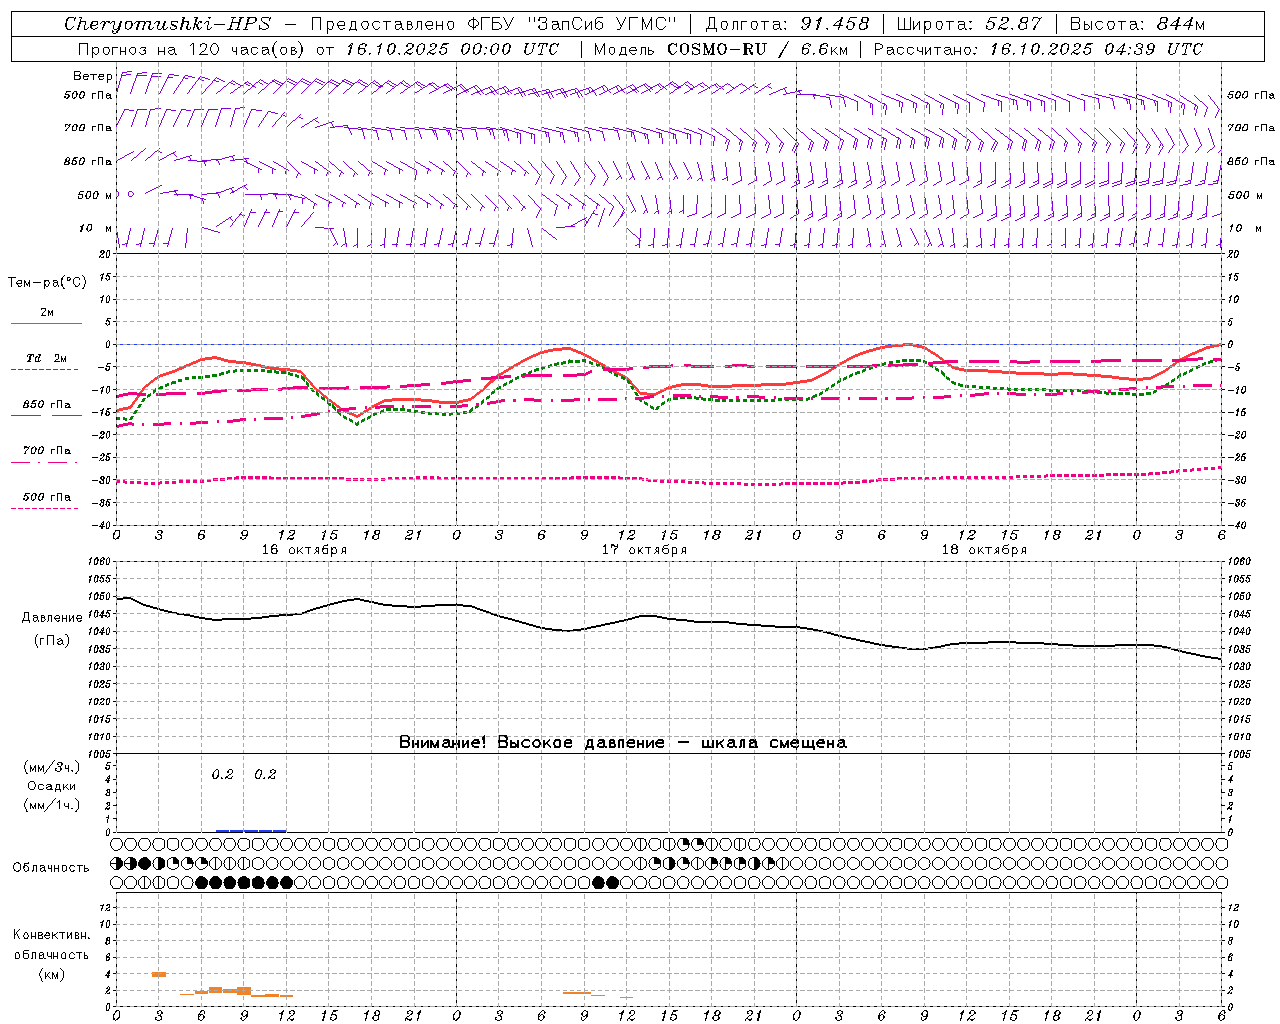Click the Давление pressure panel label
Image resolution: width=1280 pixels, height=1024 pixels.
52,618
